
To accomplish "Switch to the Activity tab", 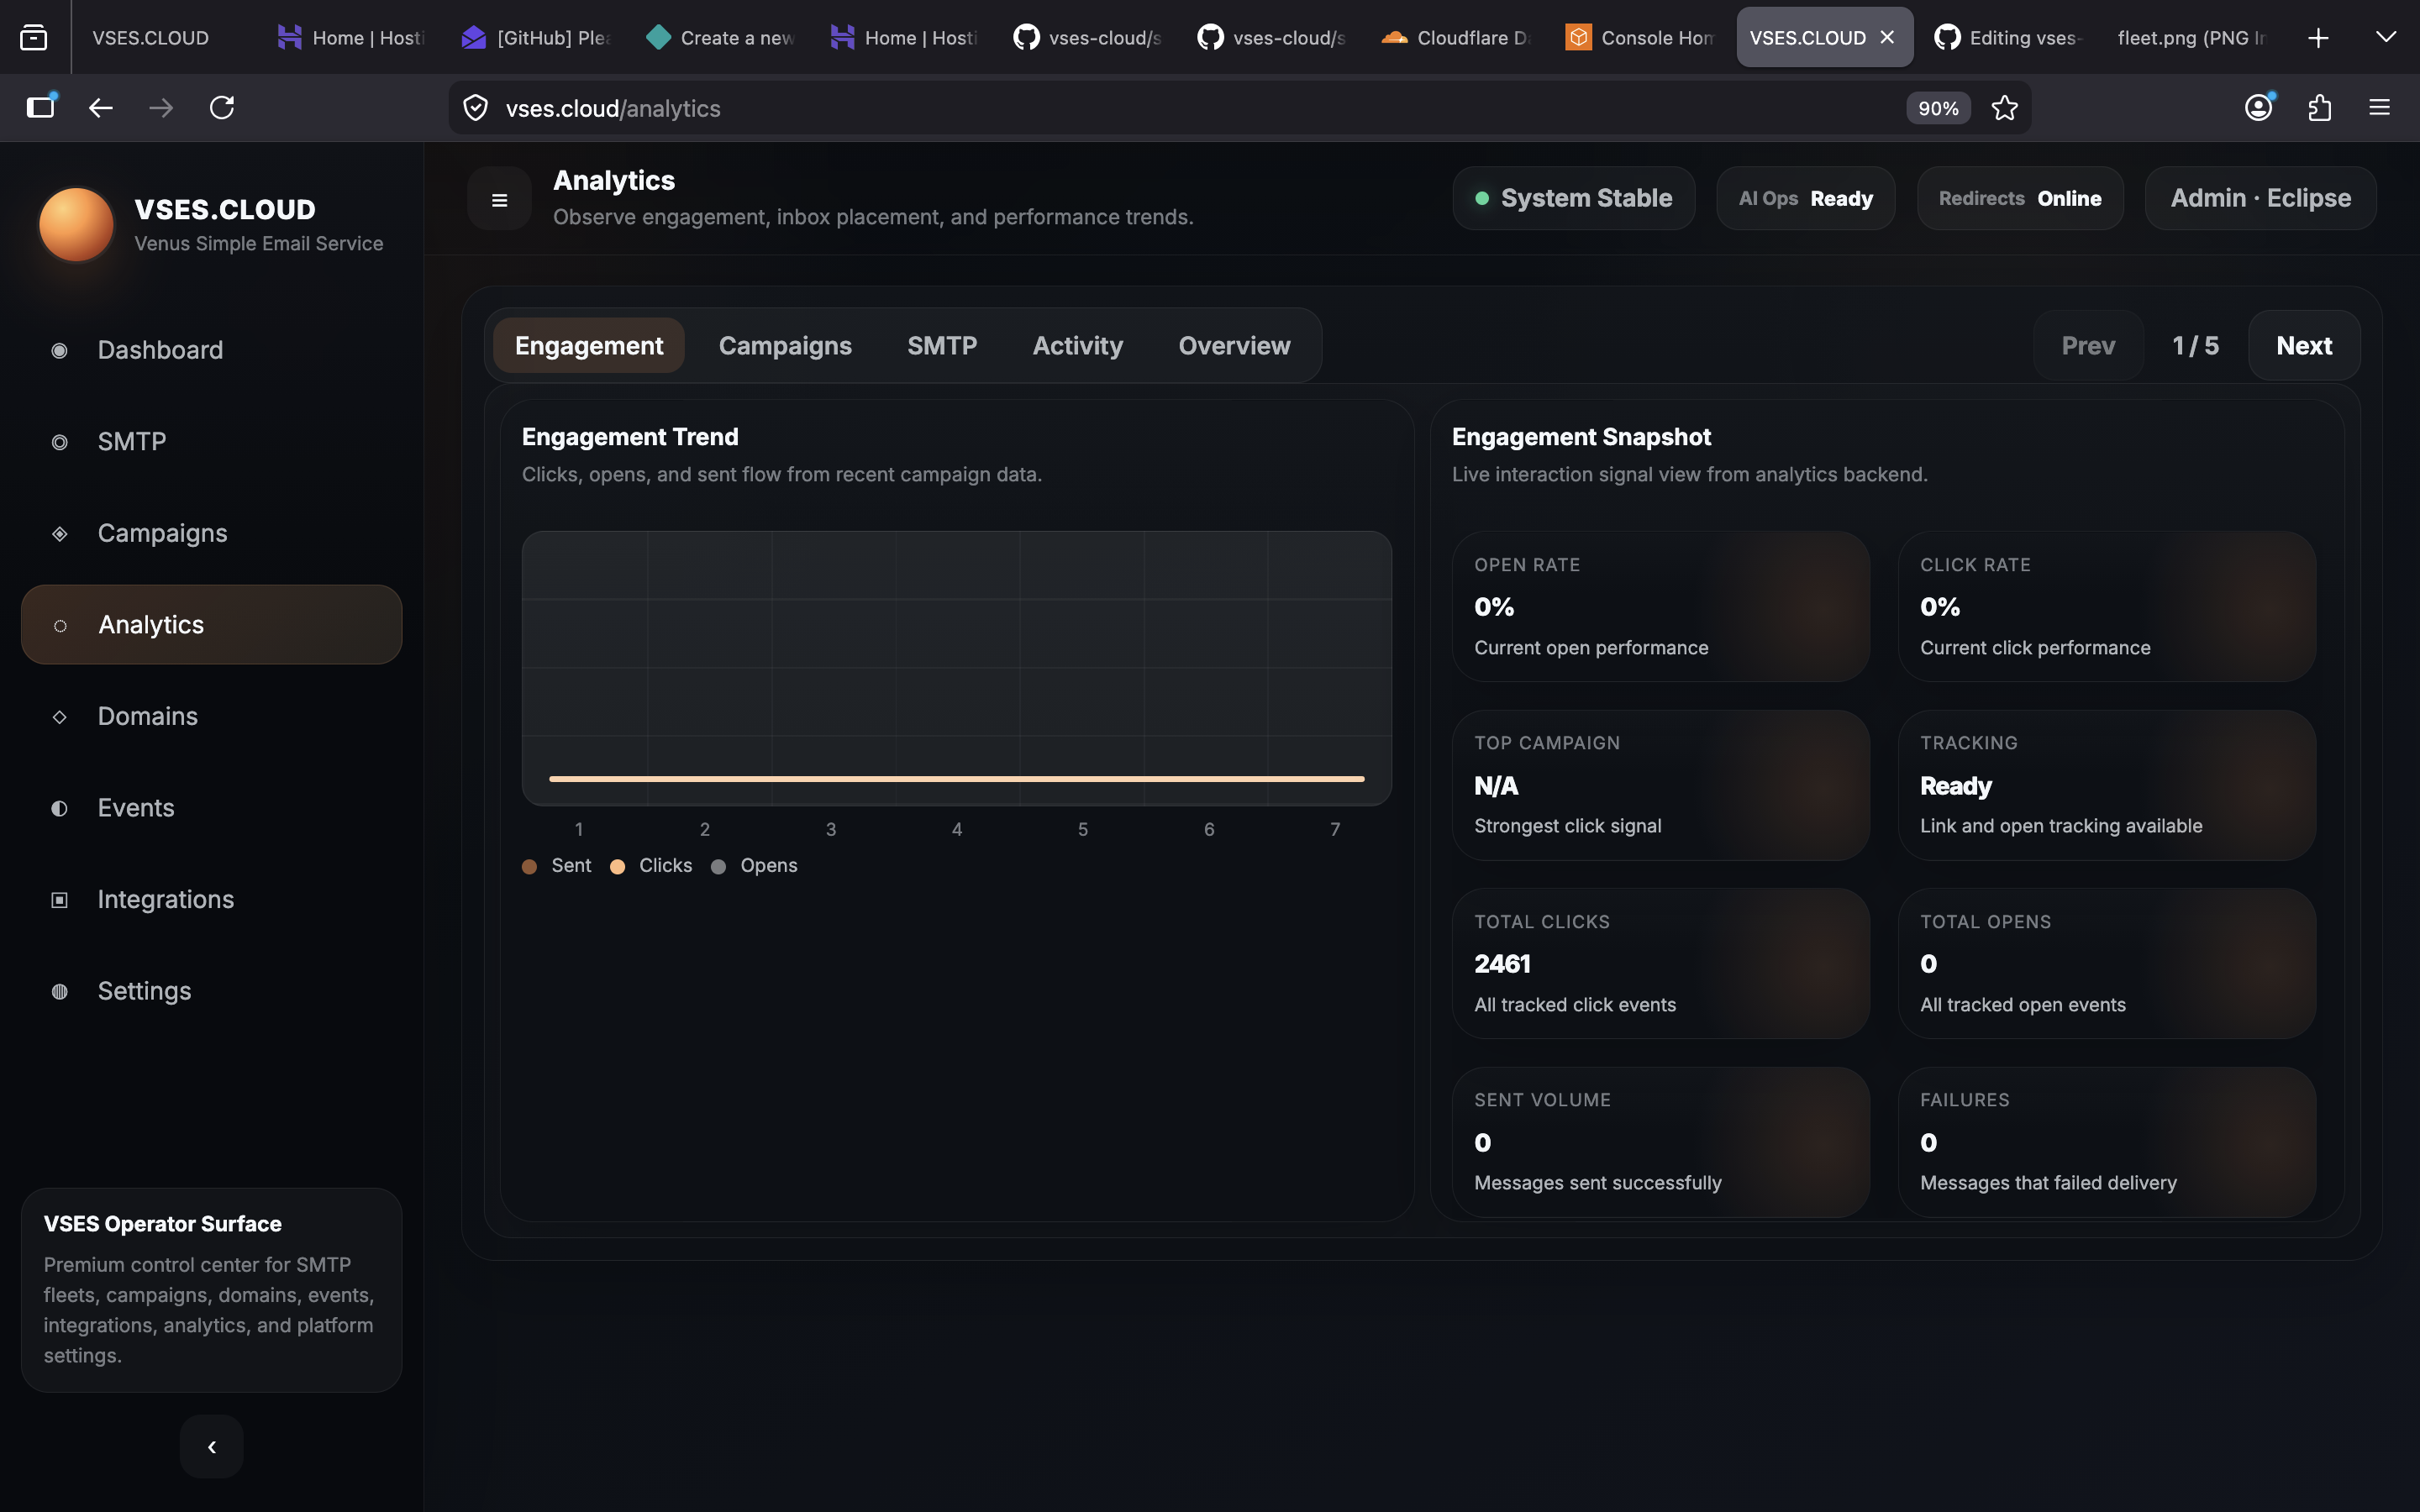I will pos(1077,346).
